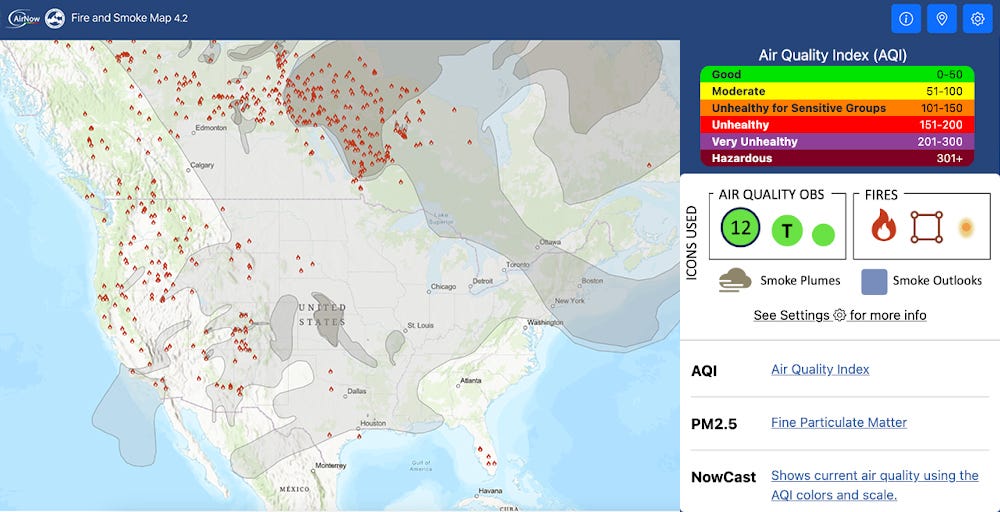Click the 'UNITED STATES' map label
1000x512 pixels.
[x=322, y=314]
